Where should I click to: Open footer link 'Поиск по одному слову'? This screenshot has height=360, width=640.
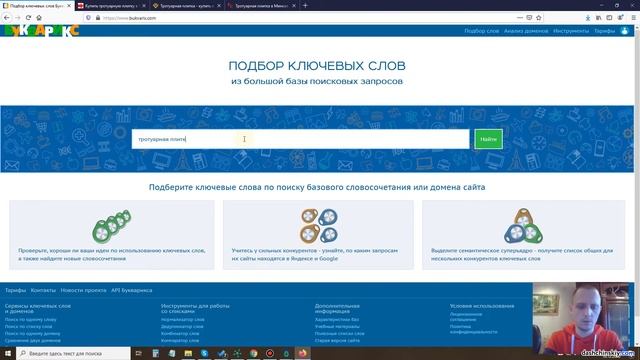tap(31, 320)
